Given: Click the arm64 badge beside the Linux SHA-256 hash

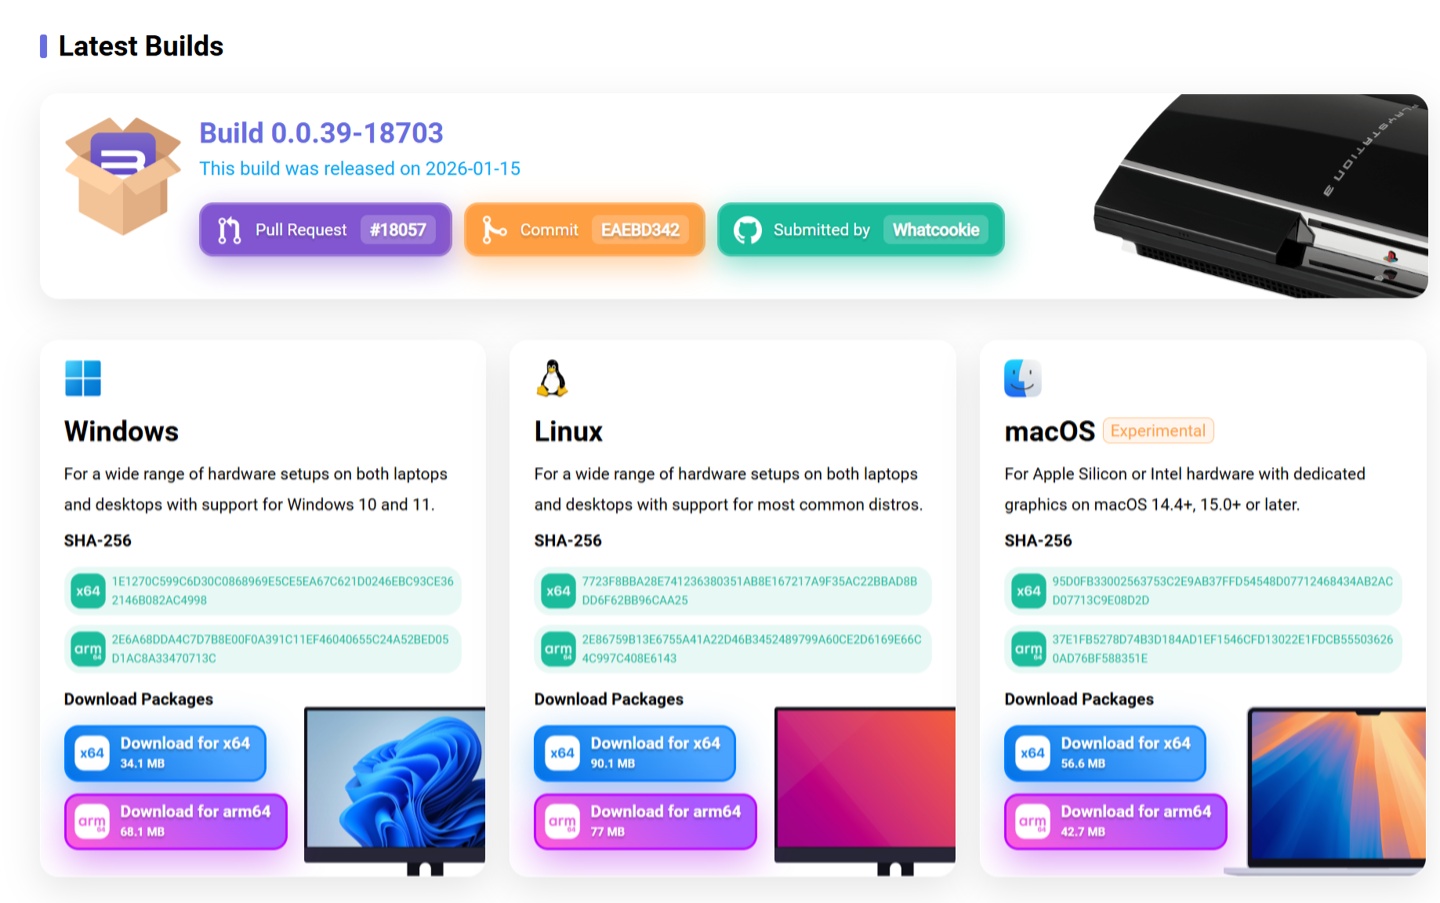Looking at the screenshot, I should point(558,649).
